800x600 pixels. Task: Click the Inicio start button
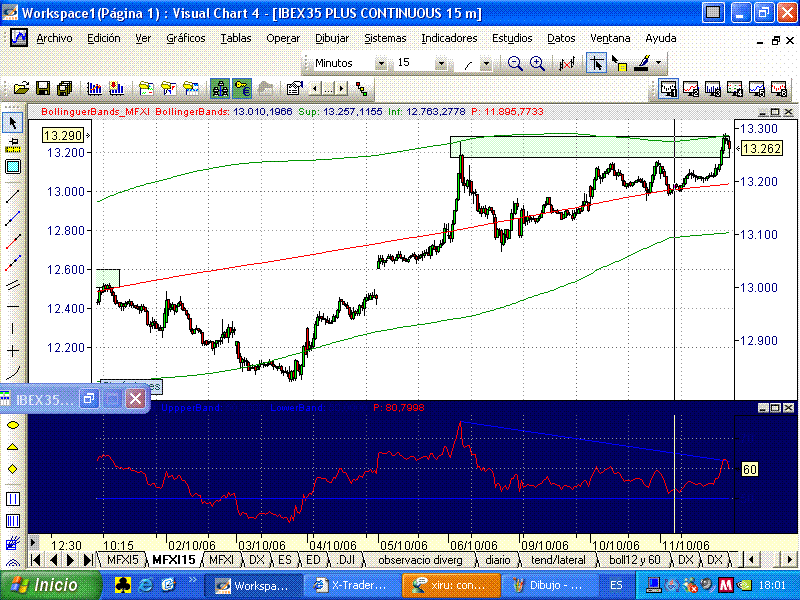[x=50, y=585]
